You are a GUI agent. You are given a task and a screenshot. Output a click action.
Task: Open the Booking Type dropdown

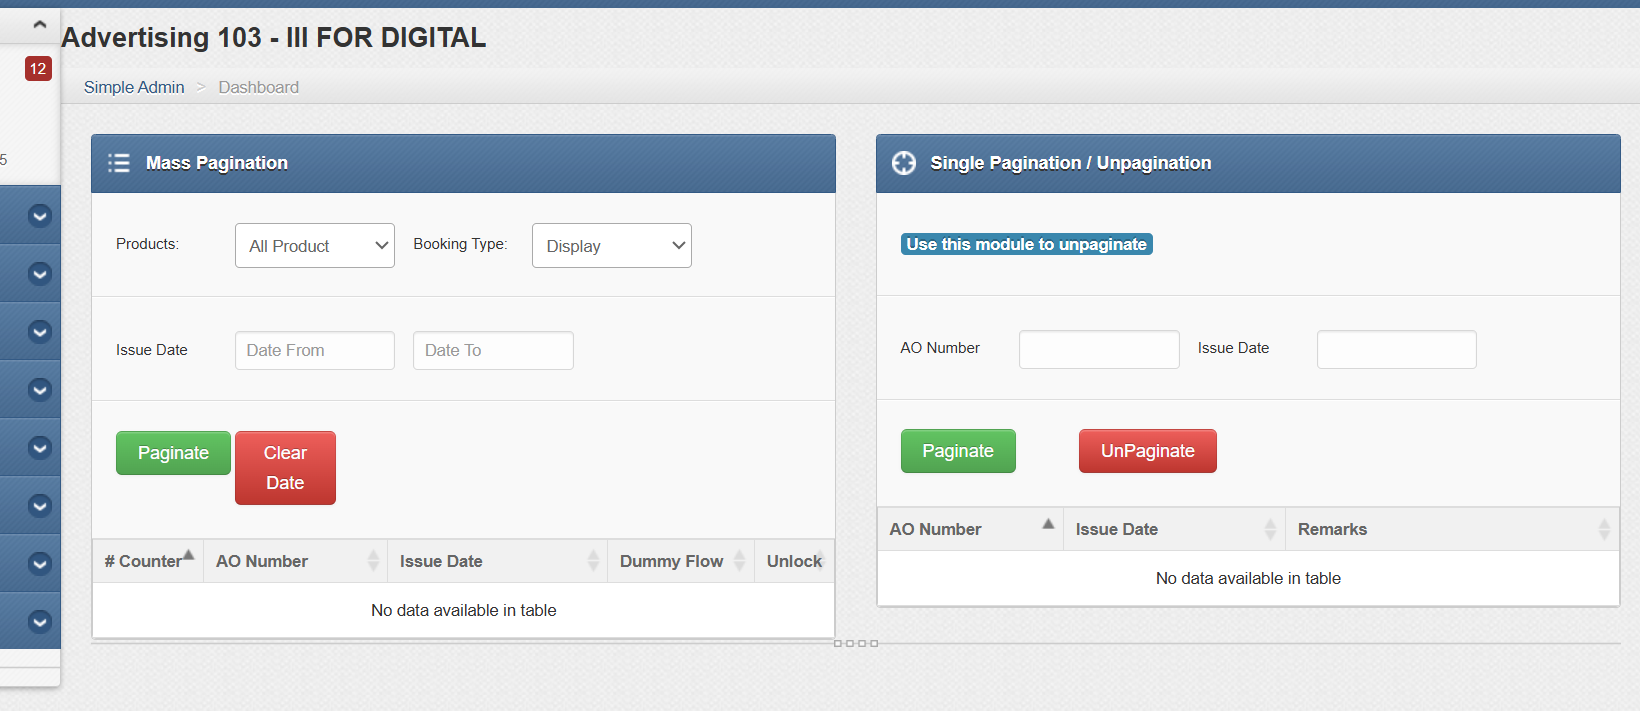pos(611,246)
